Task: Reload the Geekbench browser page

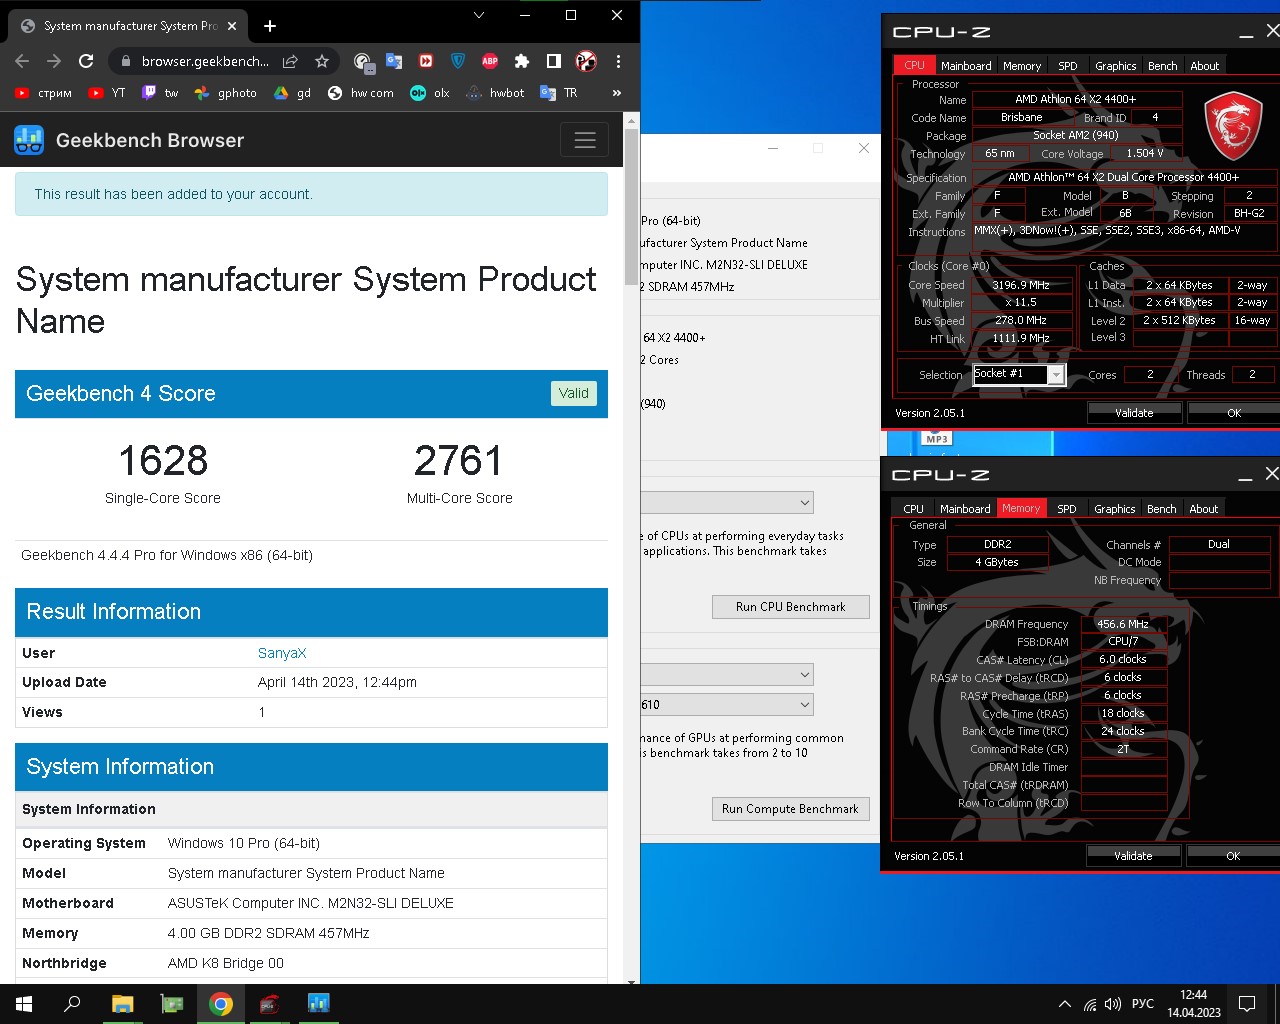Action: 86,61
